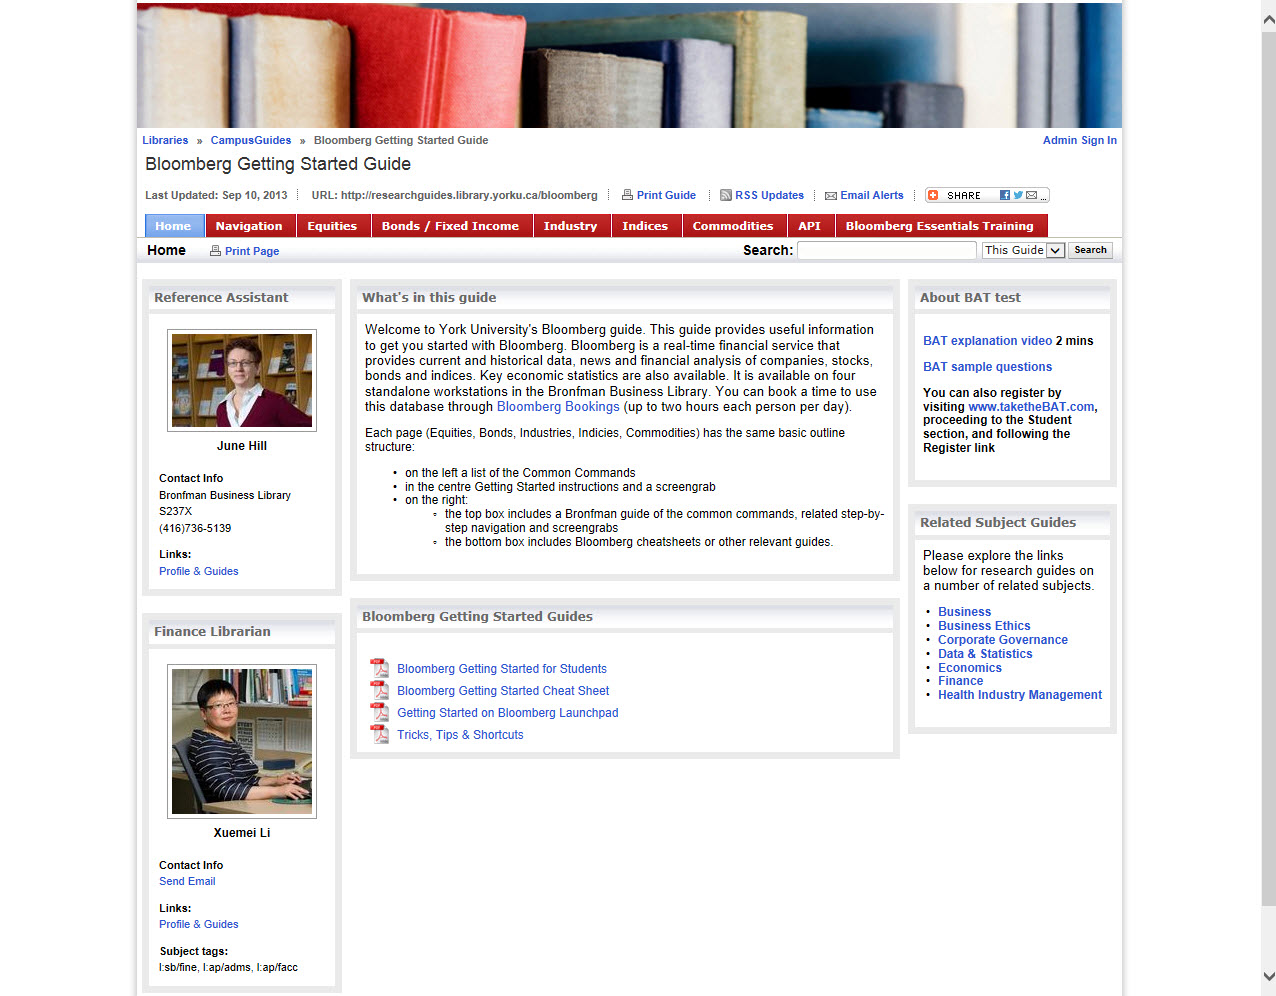Click Xuemei Li's profile photo
The width and height of the screenshot is (1276, 996).
coord(242,741)
